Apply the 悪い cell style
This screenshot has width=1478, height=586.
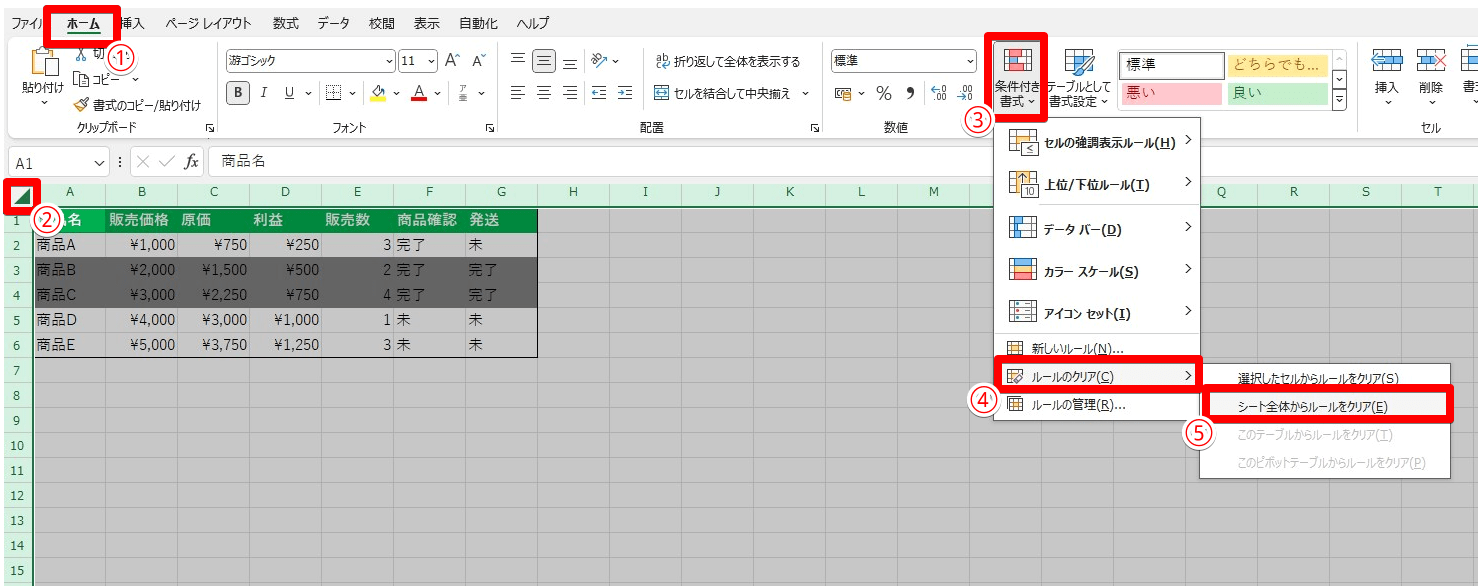point(1170,94)
